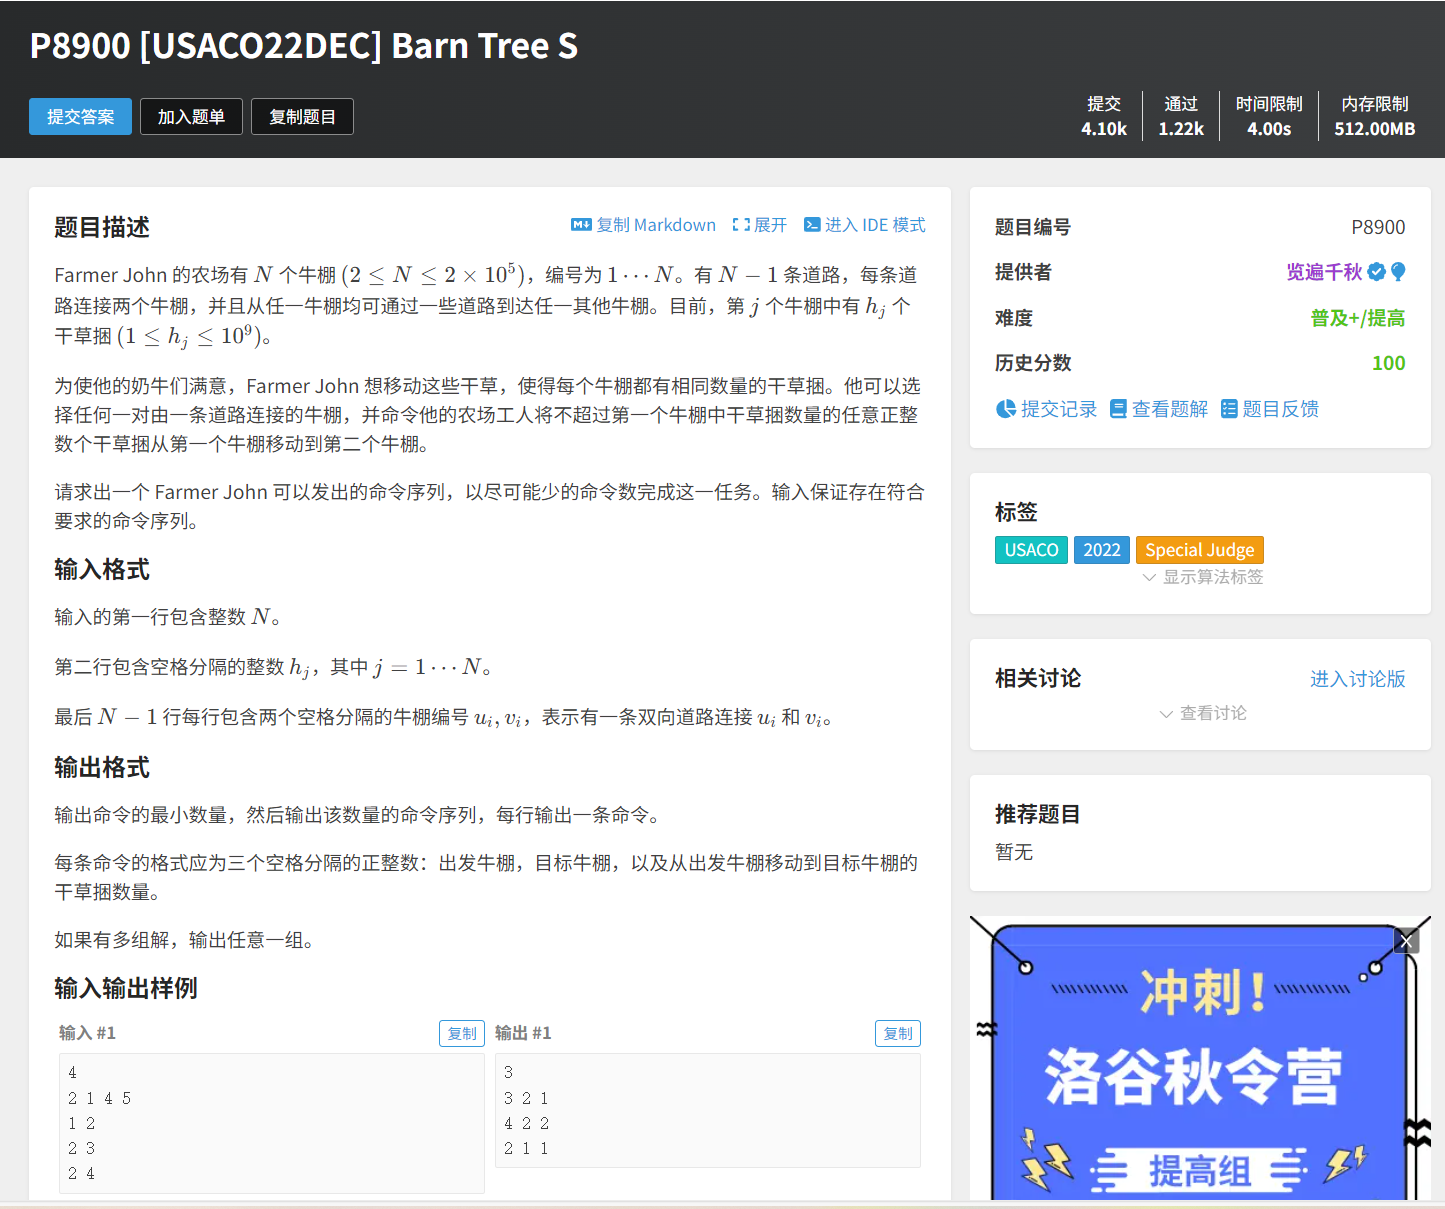Copy sample output #1 with 复制

point(898,1033)
